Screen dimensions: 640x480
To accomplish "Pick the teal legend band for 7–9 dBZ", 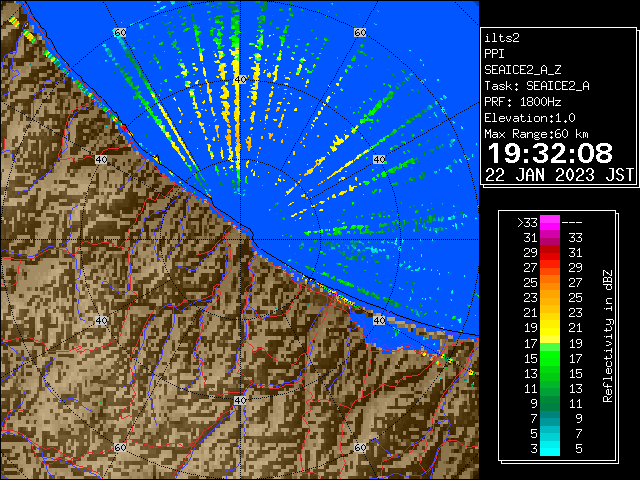I will [x=550, y=418].
